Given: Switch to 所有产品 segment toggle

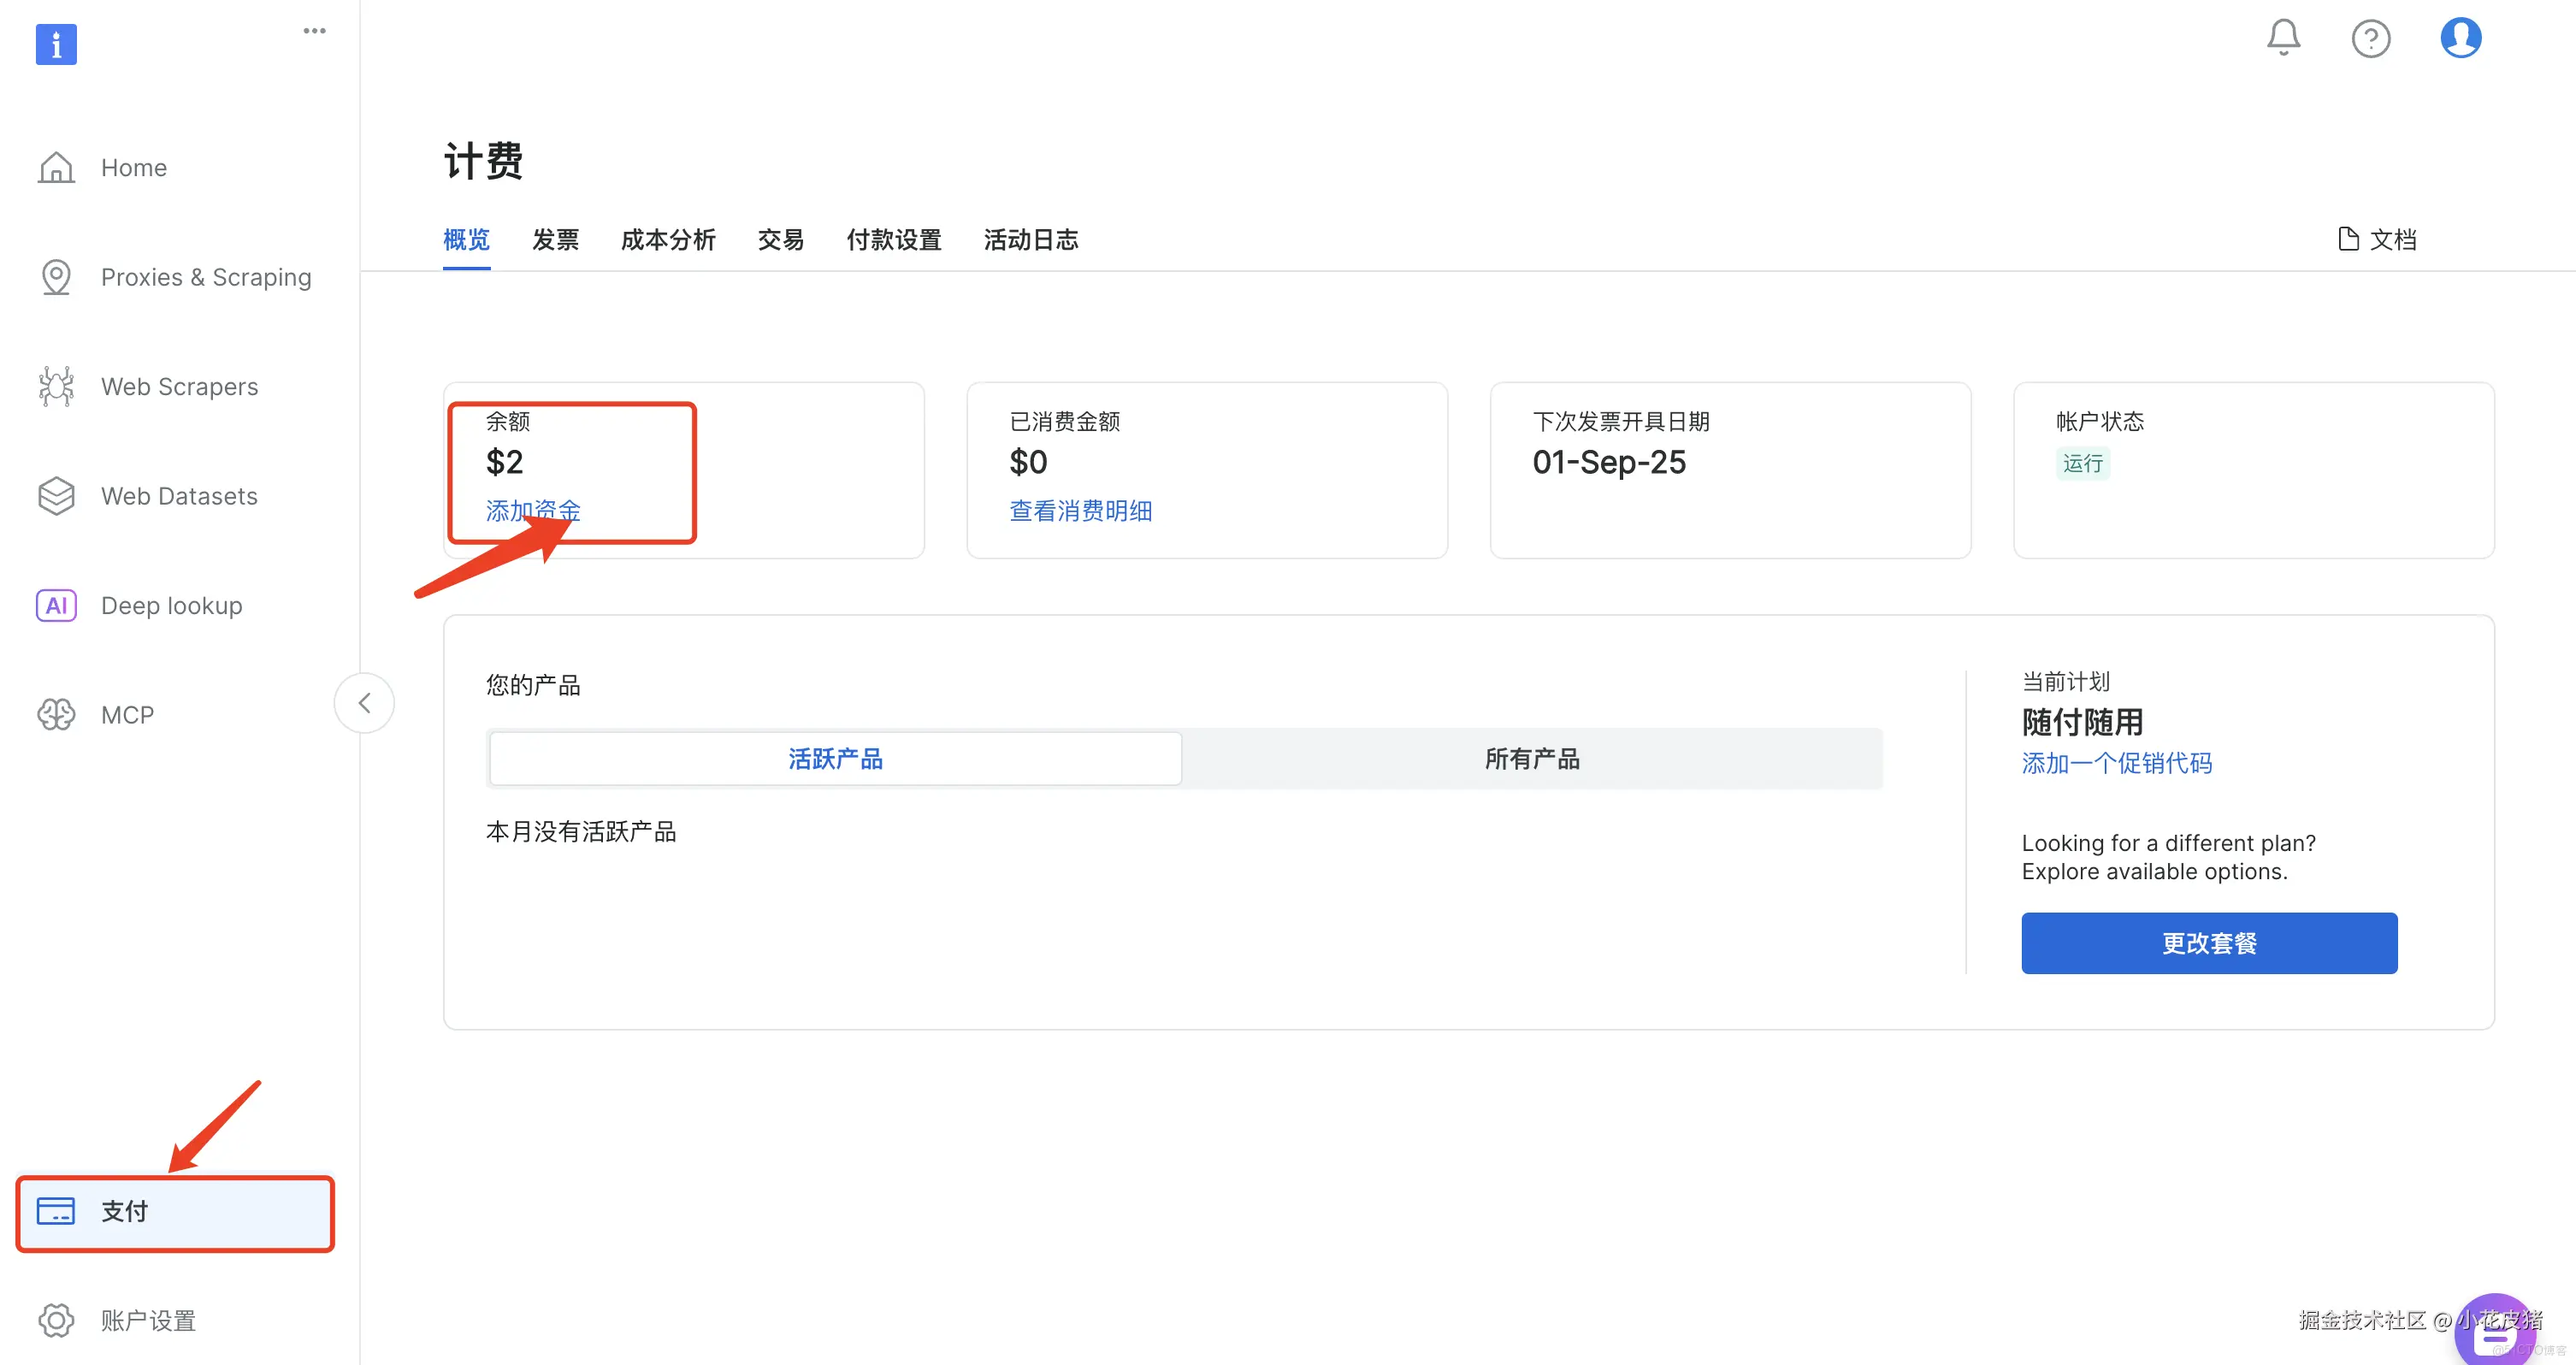Looking at the screenshot, I should [1531, 759].
